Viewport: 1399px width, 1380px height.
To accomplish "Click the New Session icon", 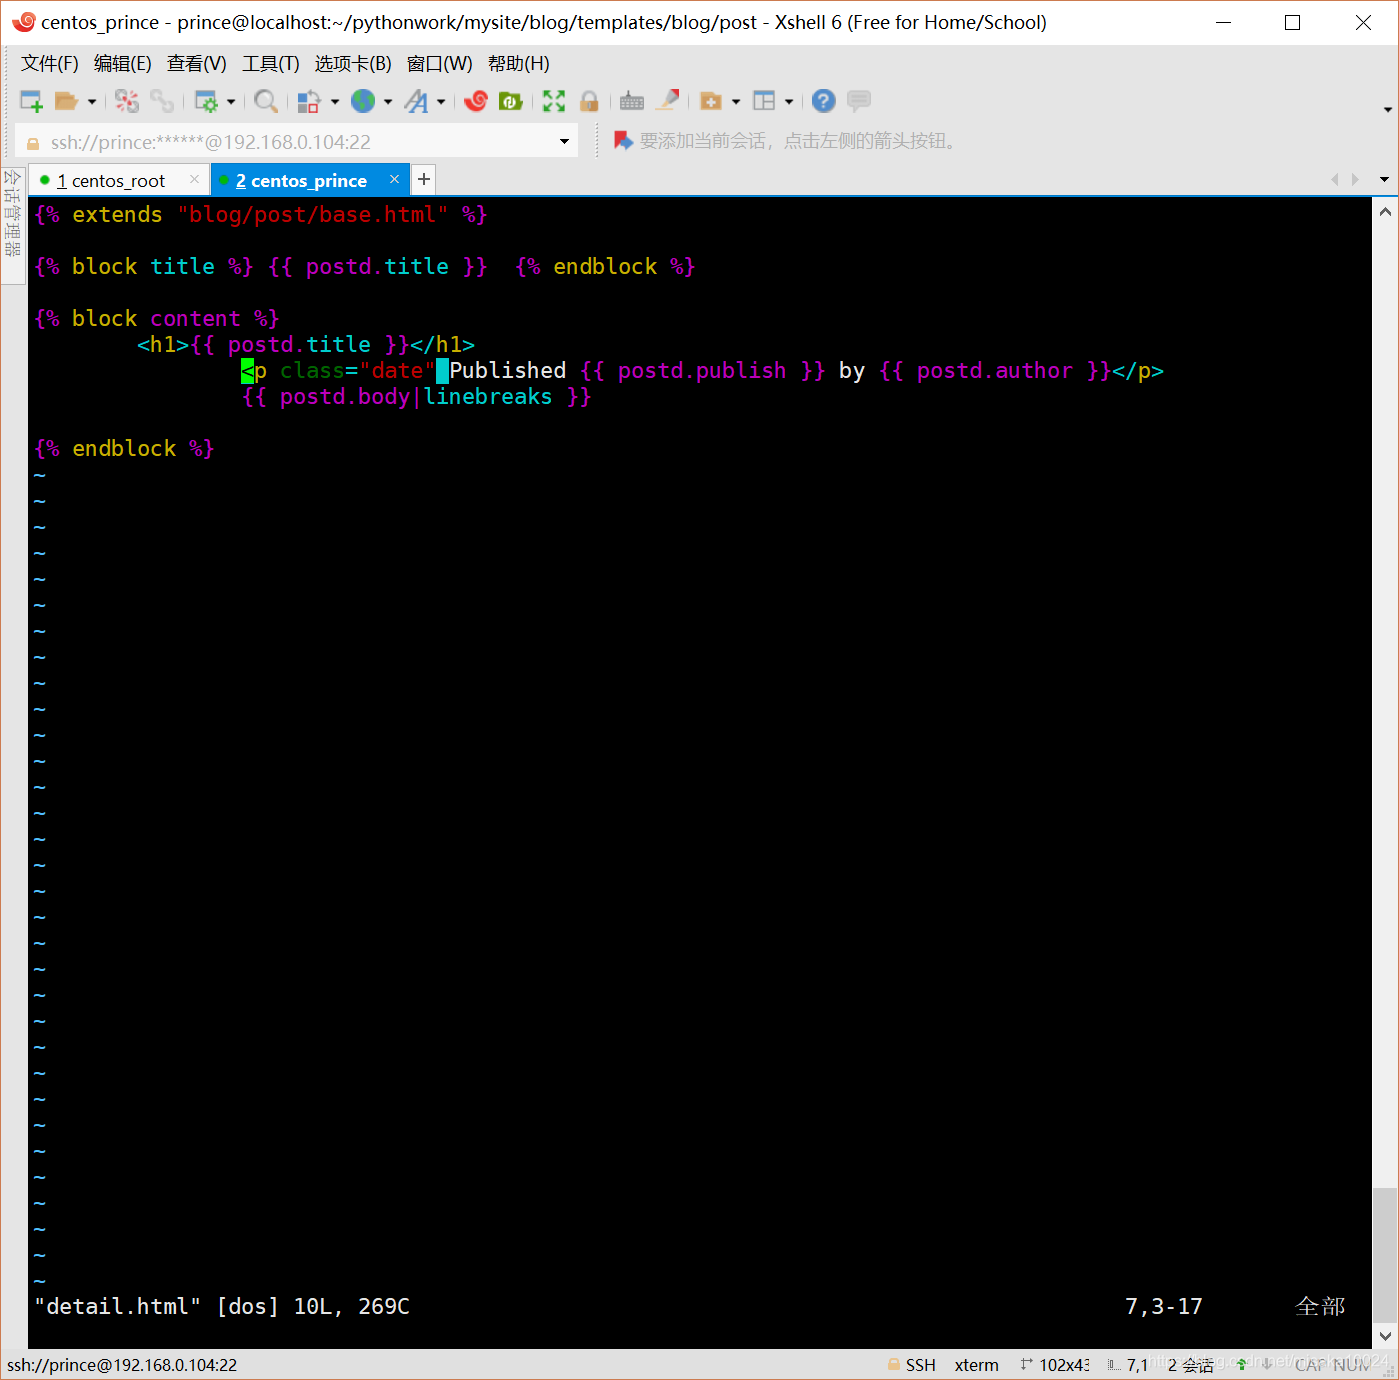I will [31, 101].
